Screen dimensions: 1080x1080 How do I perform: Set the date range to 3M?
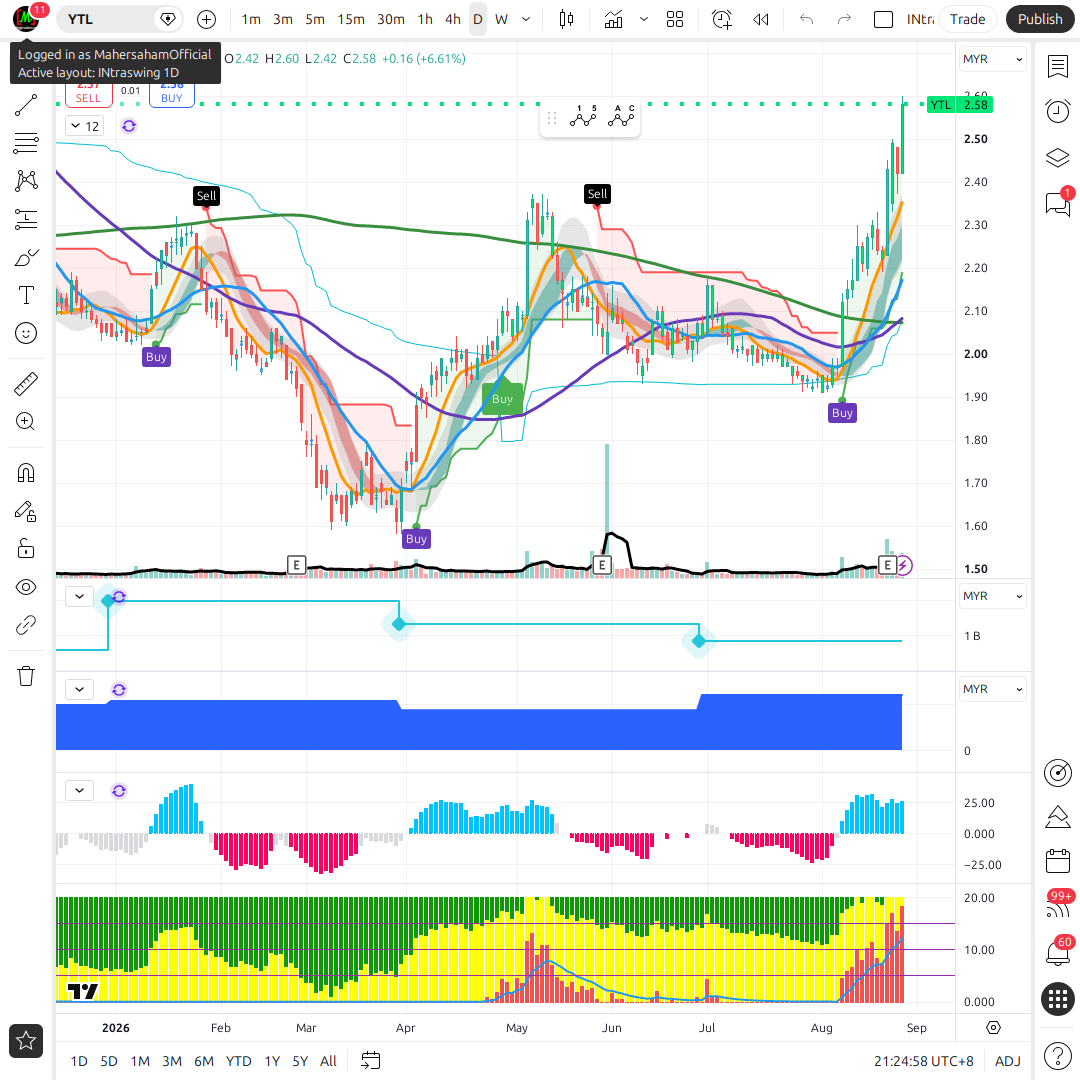pyautogui.click(x=172, y=1061)
